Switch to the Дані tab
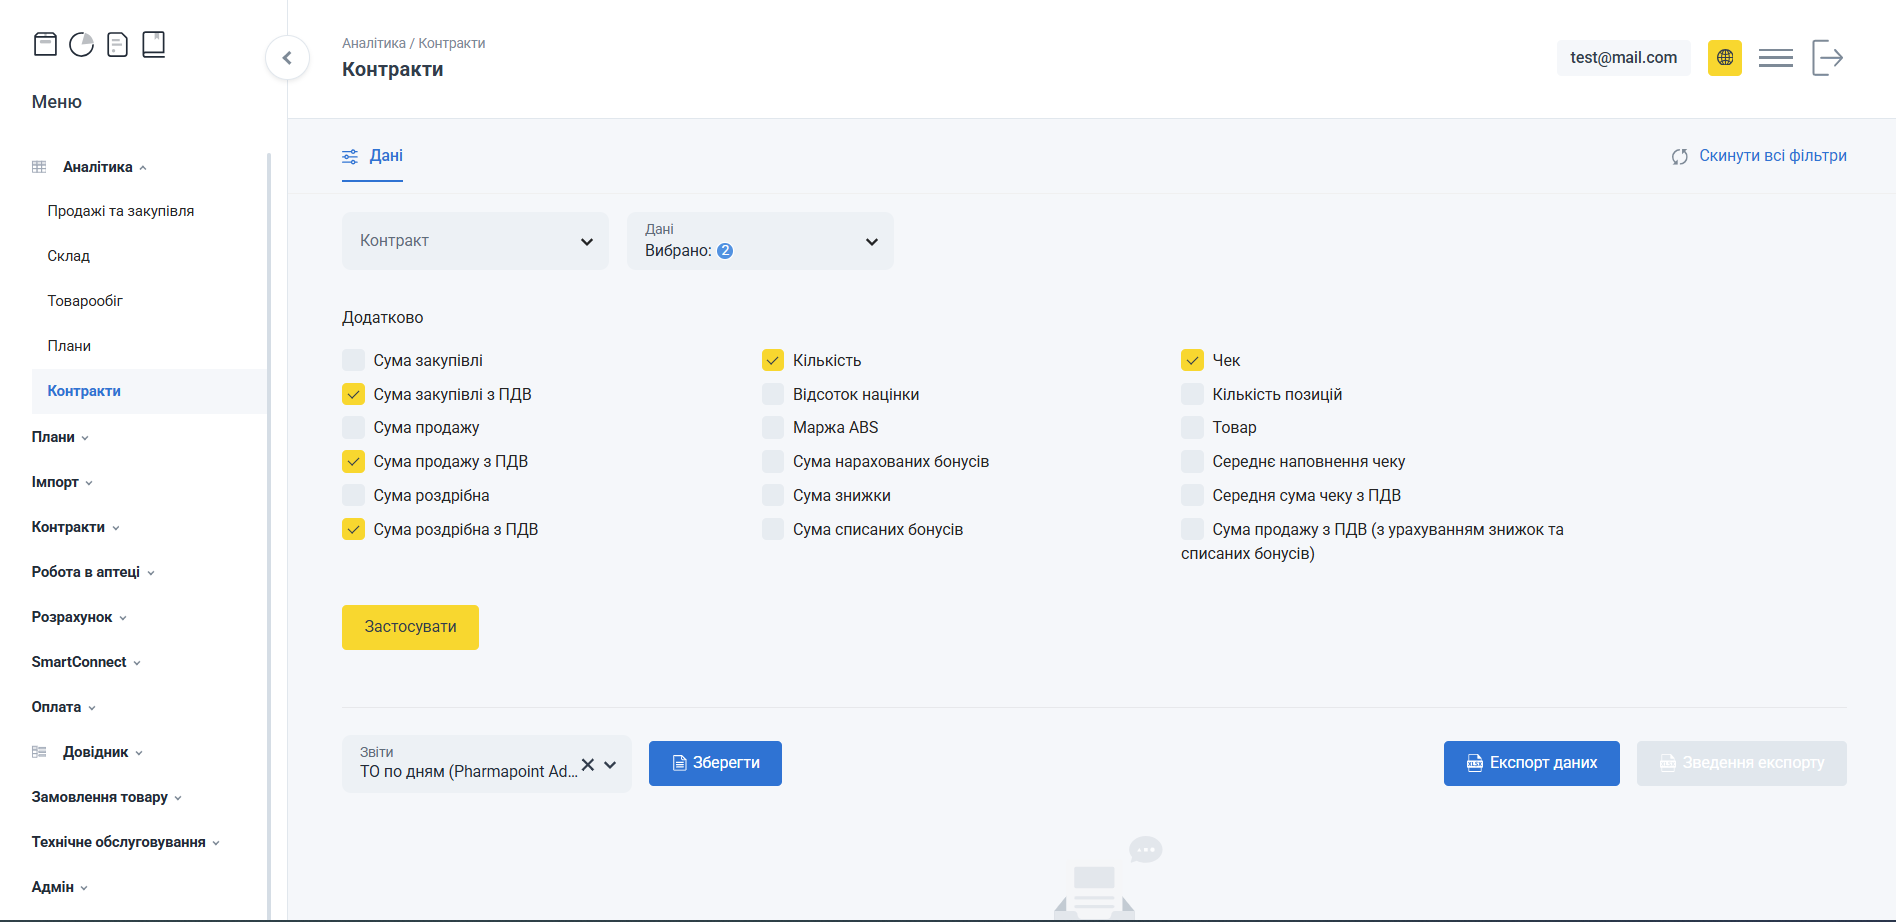This screenshot has width=1896, height=922. click(373, 156)
